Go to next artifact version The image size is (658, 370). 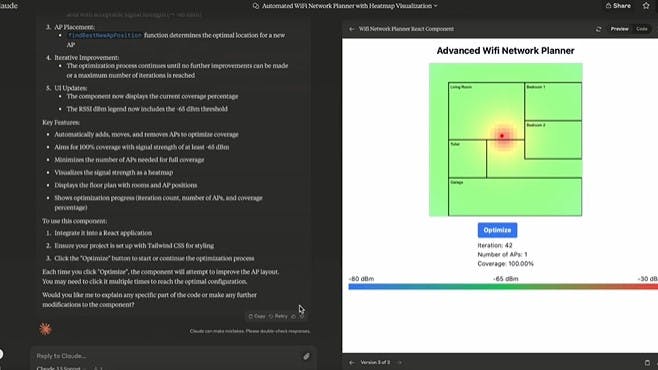click(x=400, y=362)
